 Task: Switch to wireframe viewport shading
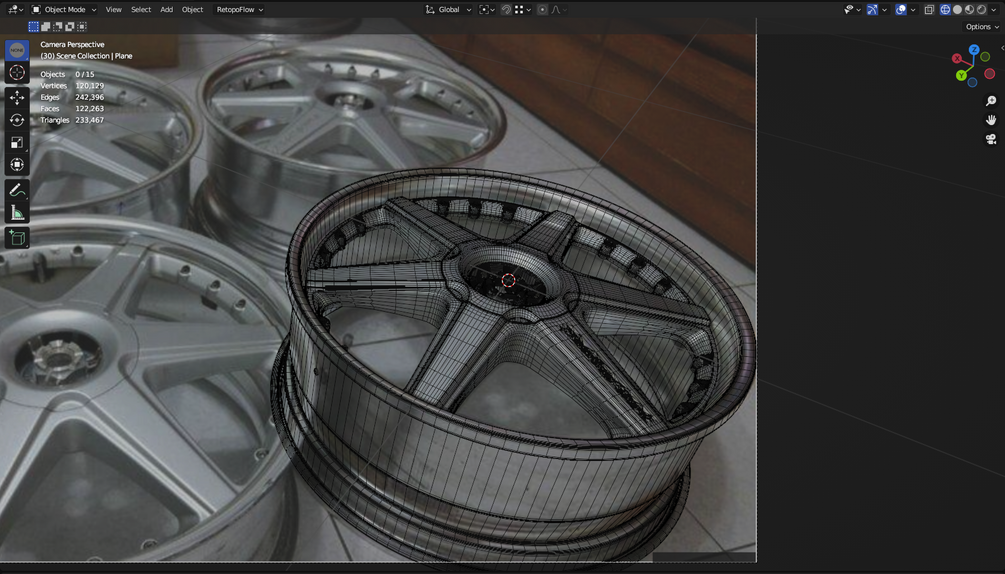[945, 10]
